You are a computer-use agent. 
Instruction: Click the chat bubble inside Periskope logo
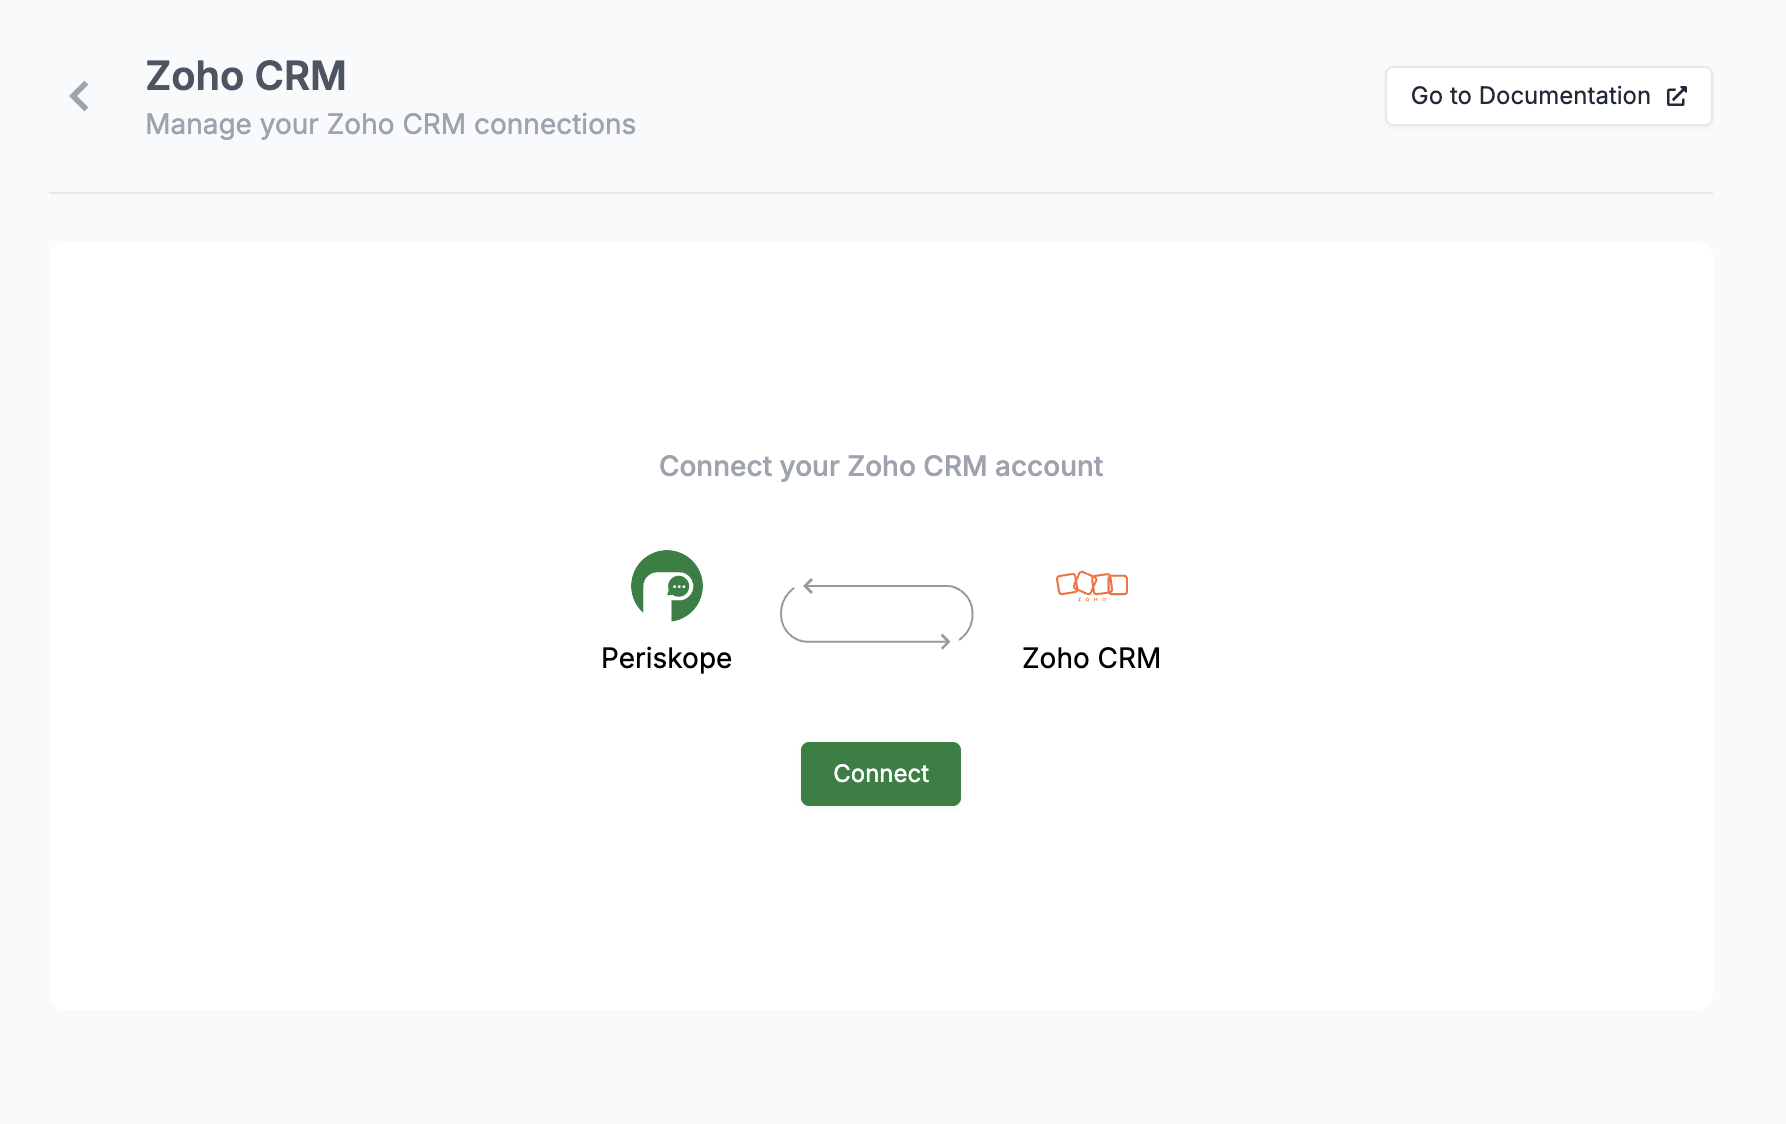click(679, 587)
